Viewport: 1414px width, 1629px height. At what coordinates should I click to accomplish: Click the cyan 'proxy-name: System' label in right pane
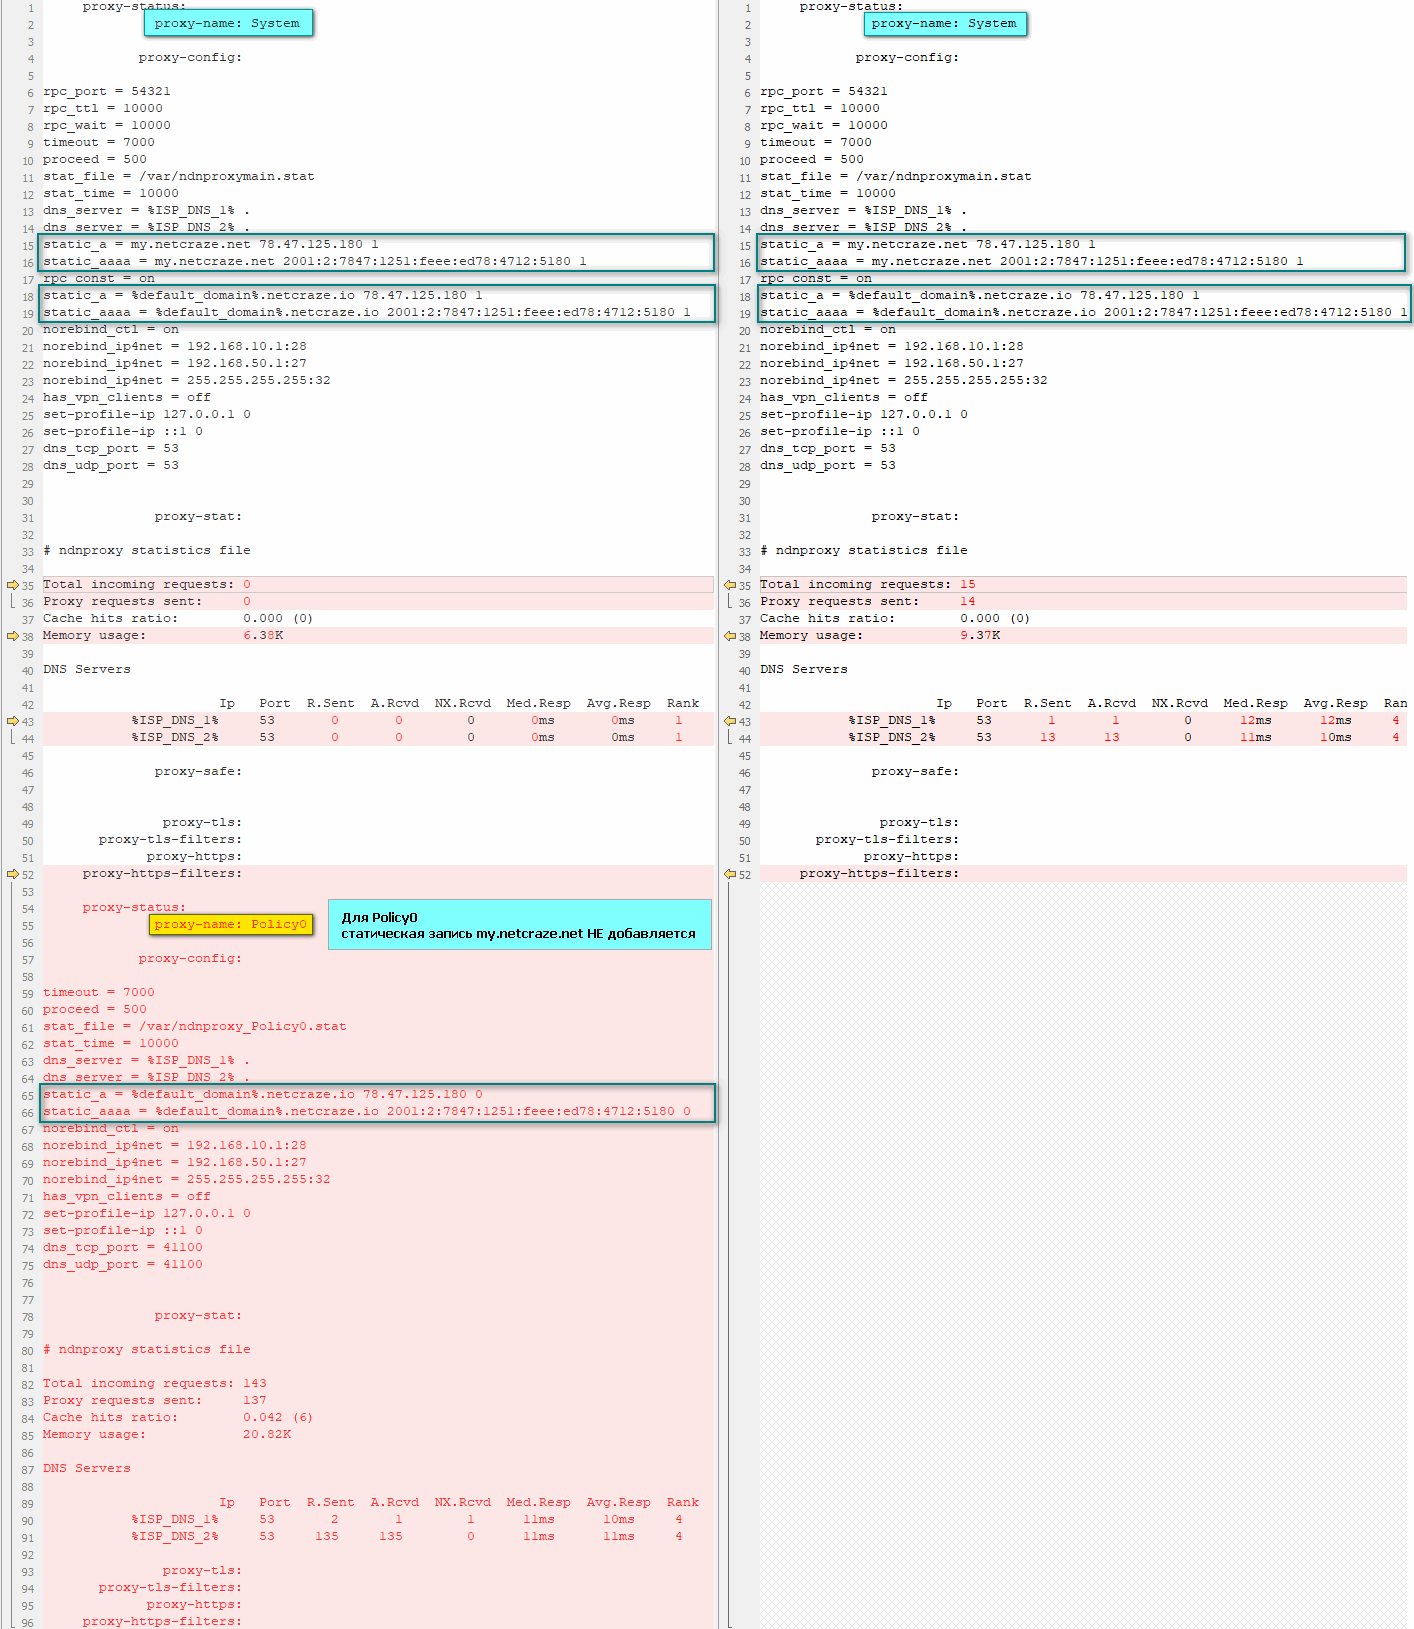pos(945,23)
